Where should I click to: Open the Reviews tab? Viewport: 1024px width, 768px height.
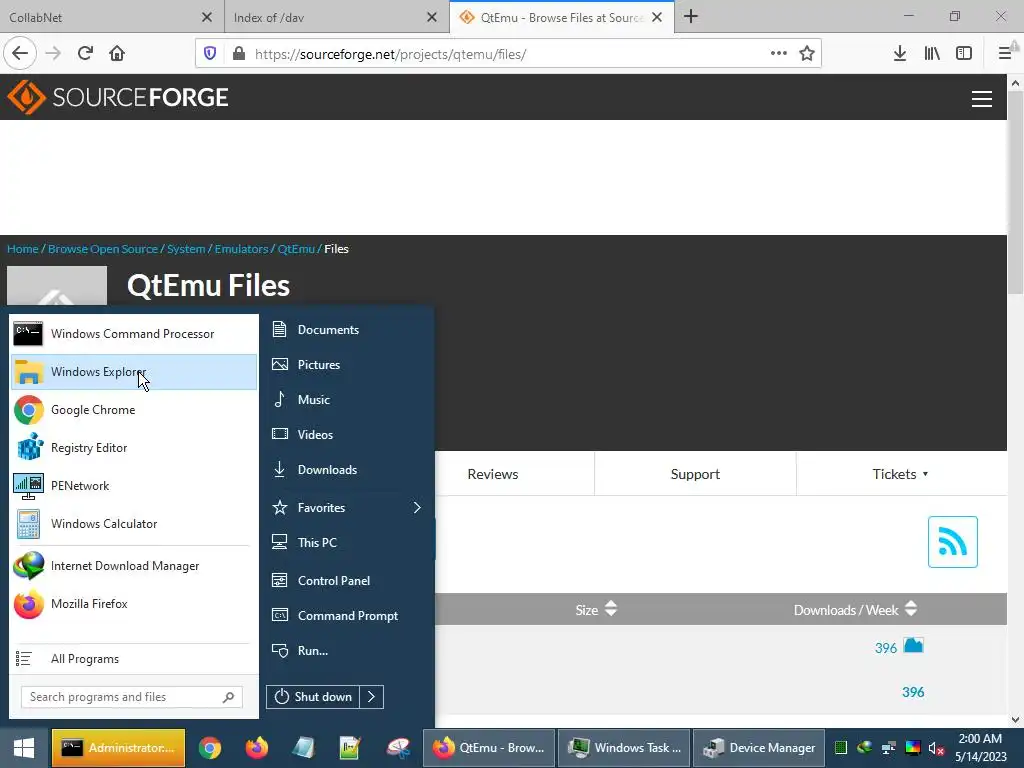(x=493, y=474)
